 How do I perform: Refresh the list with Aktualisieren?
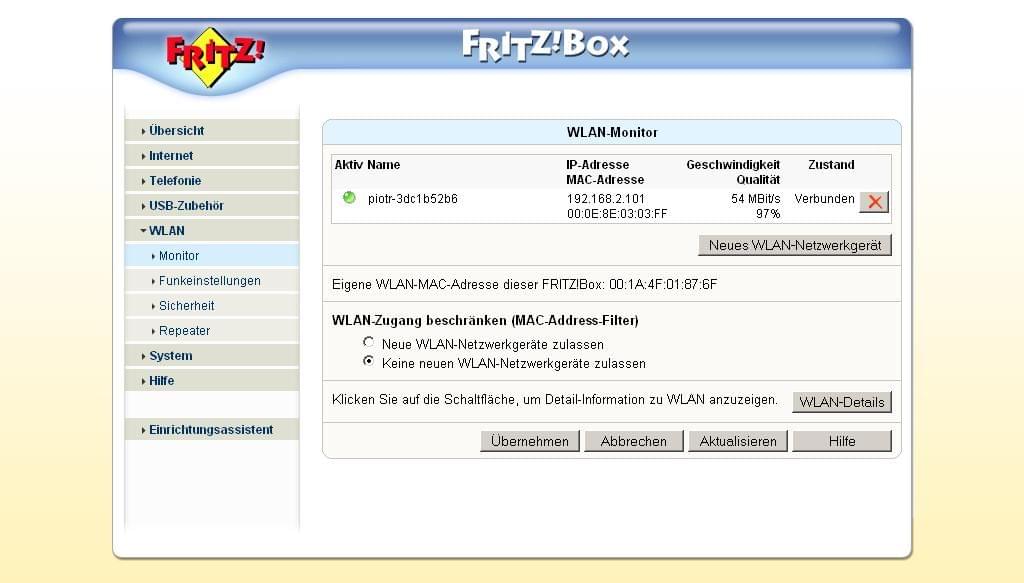pyautogui.click(x=738, y=441)
